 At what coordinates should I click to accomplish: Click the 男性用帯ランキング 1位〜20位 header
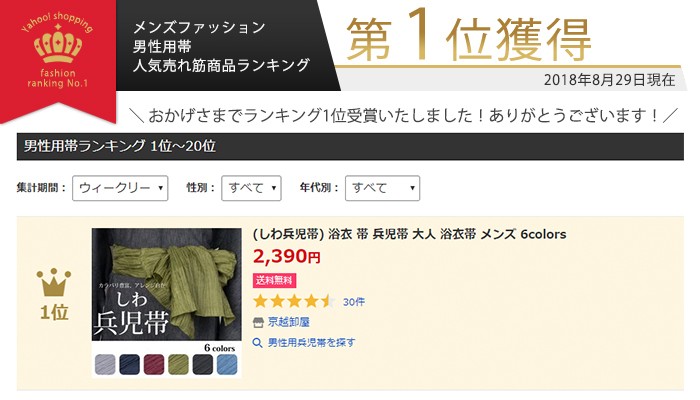click(x=350, y=146)
